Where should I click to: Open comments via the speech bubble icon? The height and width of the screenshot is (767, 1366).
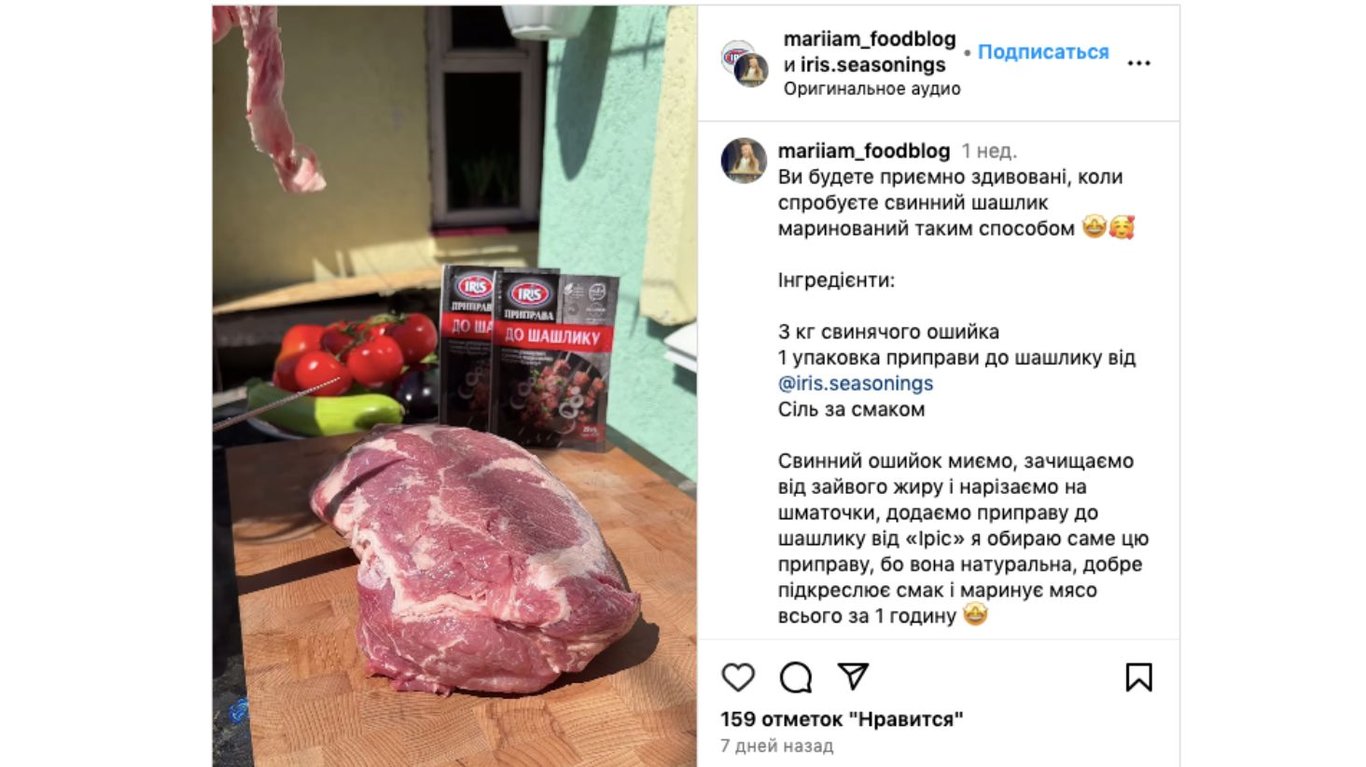click(x=796, y=677)
